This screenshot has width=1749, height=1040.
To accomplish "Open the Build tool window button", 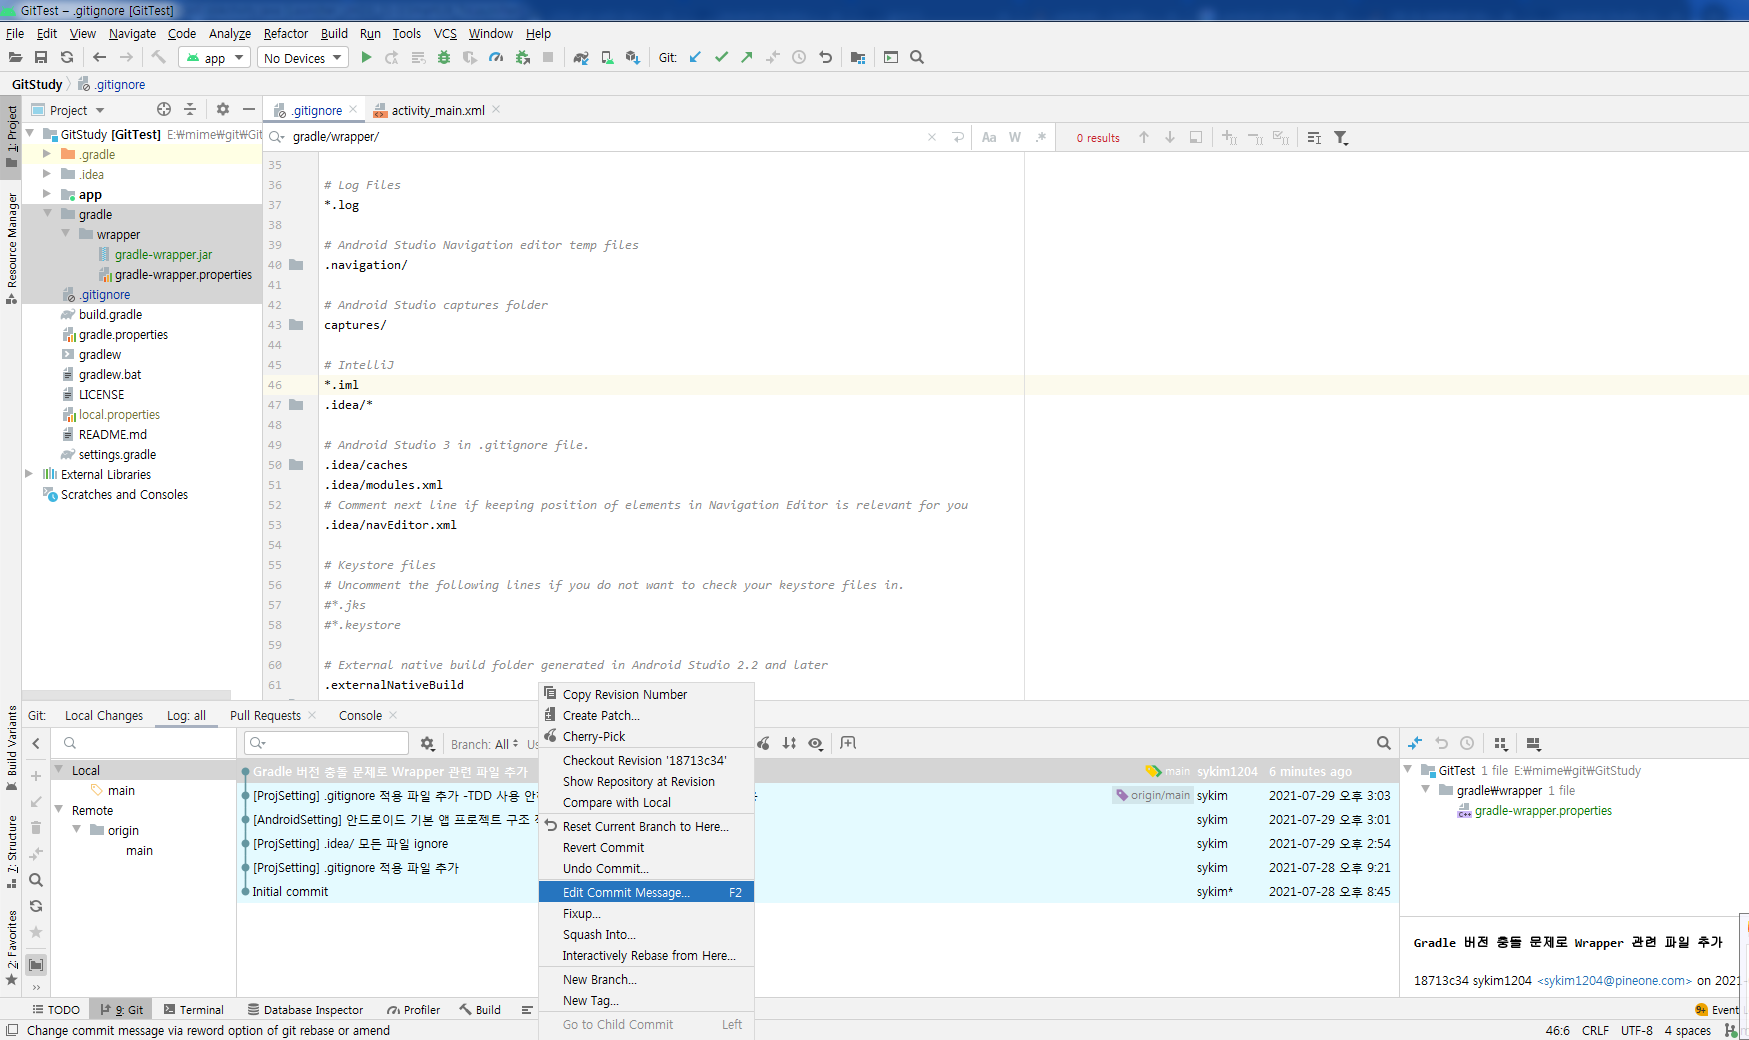I will pyautogui.click(x=481, y=1010).
